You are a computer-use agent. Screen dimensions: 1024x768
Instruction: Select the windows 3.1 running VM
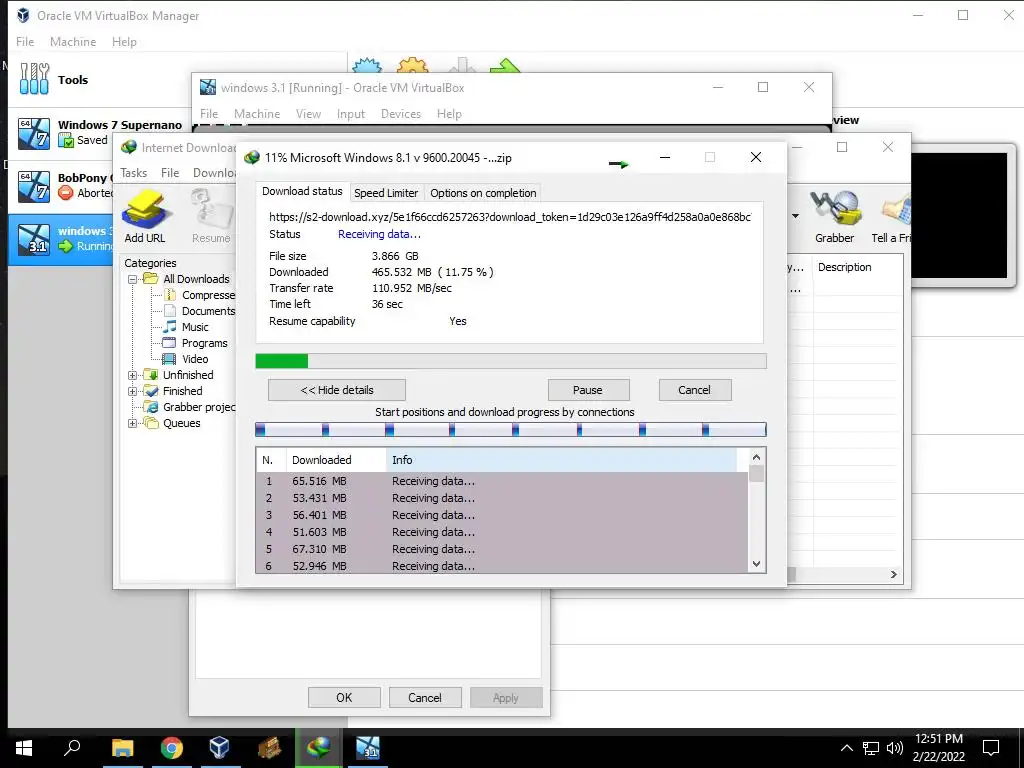pyautogui.click(x=62, y=238)
